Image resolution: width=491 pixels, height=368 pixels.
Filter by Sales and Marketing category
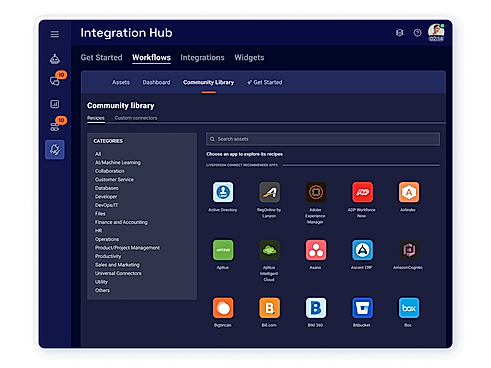(x=117, y=265)
